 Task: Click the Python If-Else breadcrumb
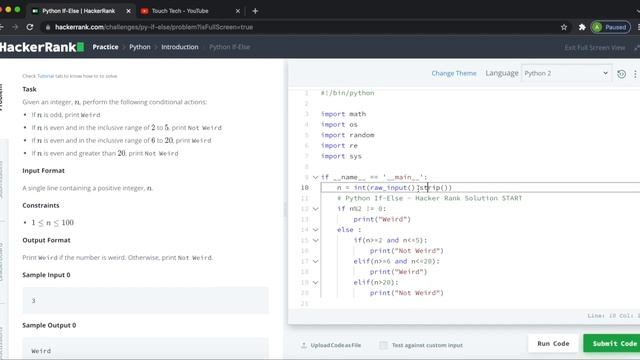pos(229,47)
